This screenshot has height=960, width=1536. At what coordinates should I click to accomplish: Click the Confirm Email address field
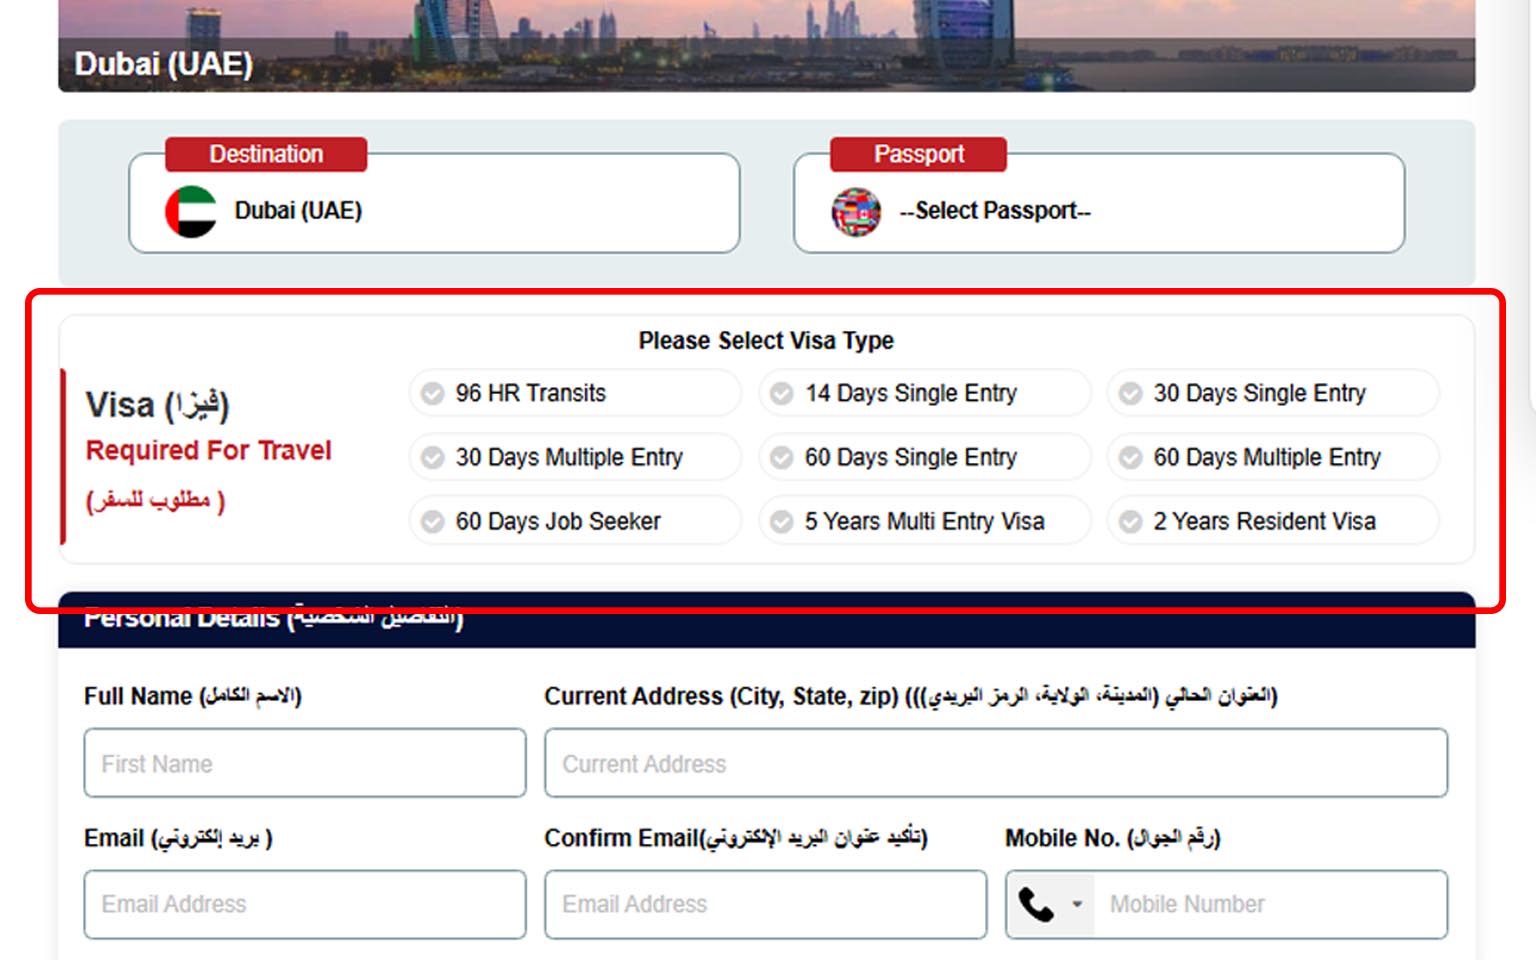(765, 905)
